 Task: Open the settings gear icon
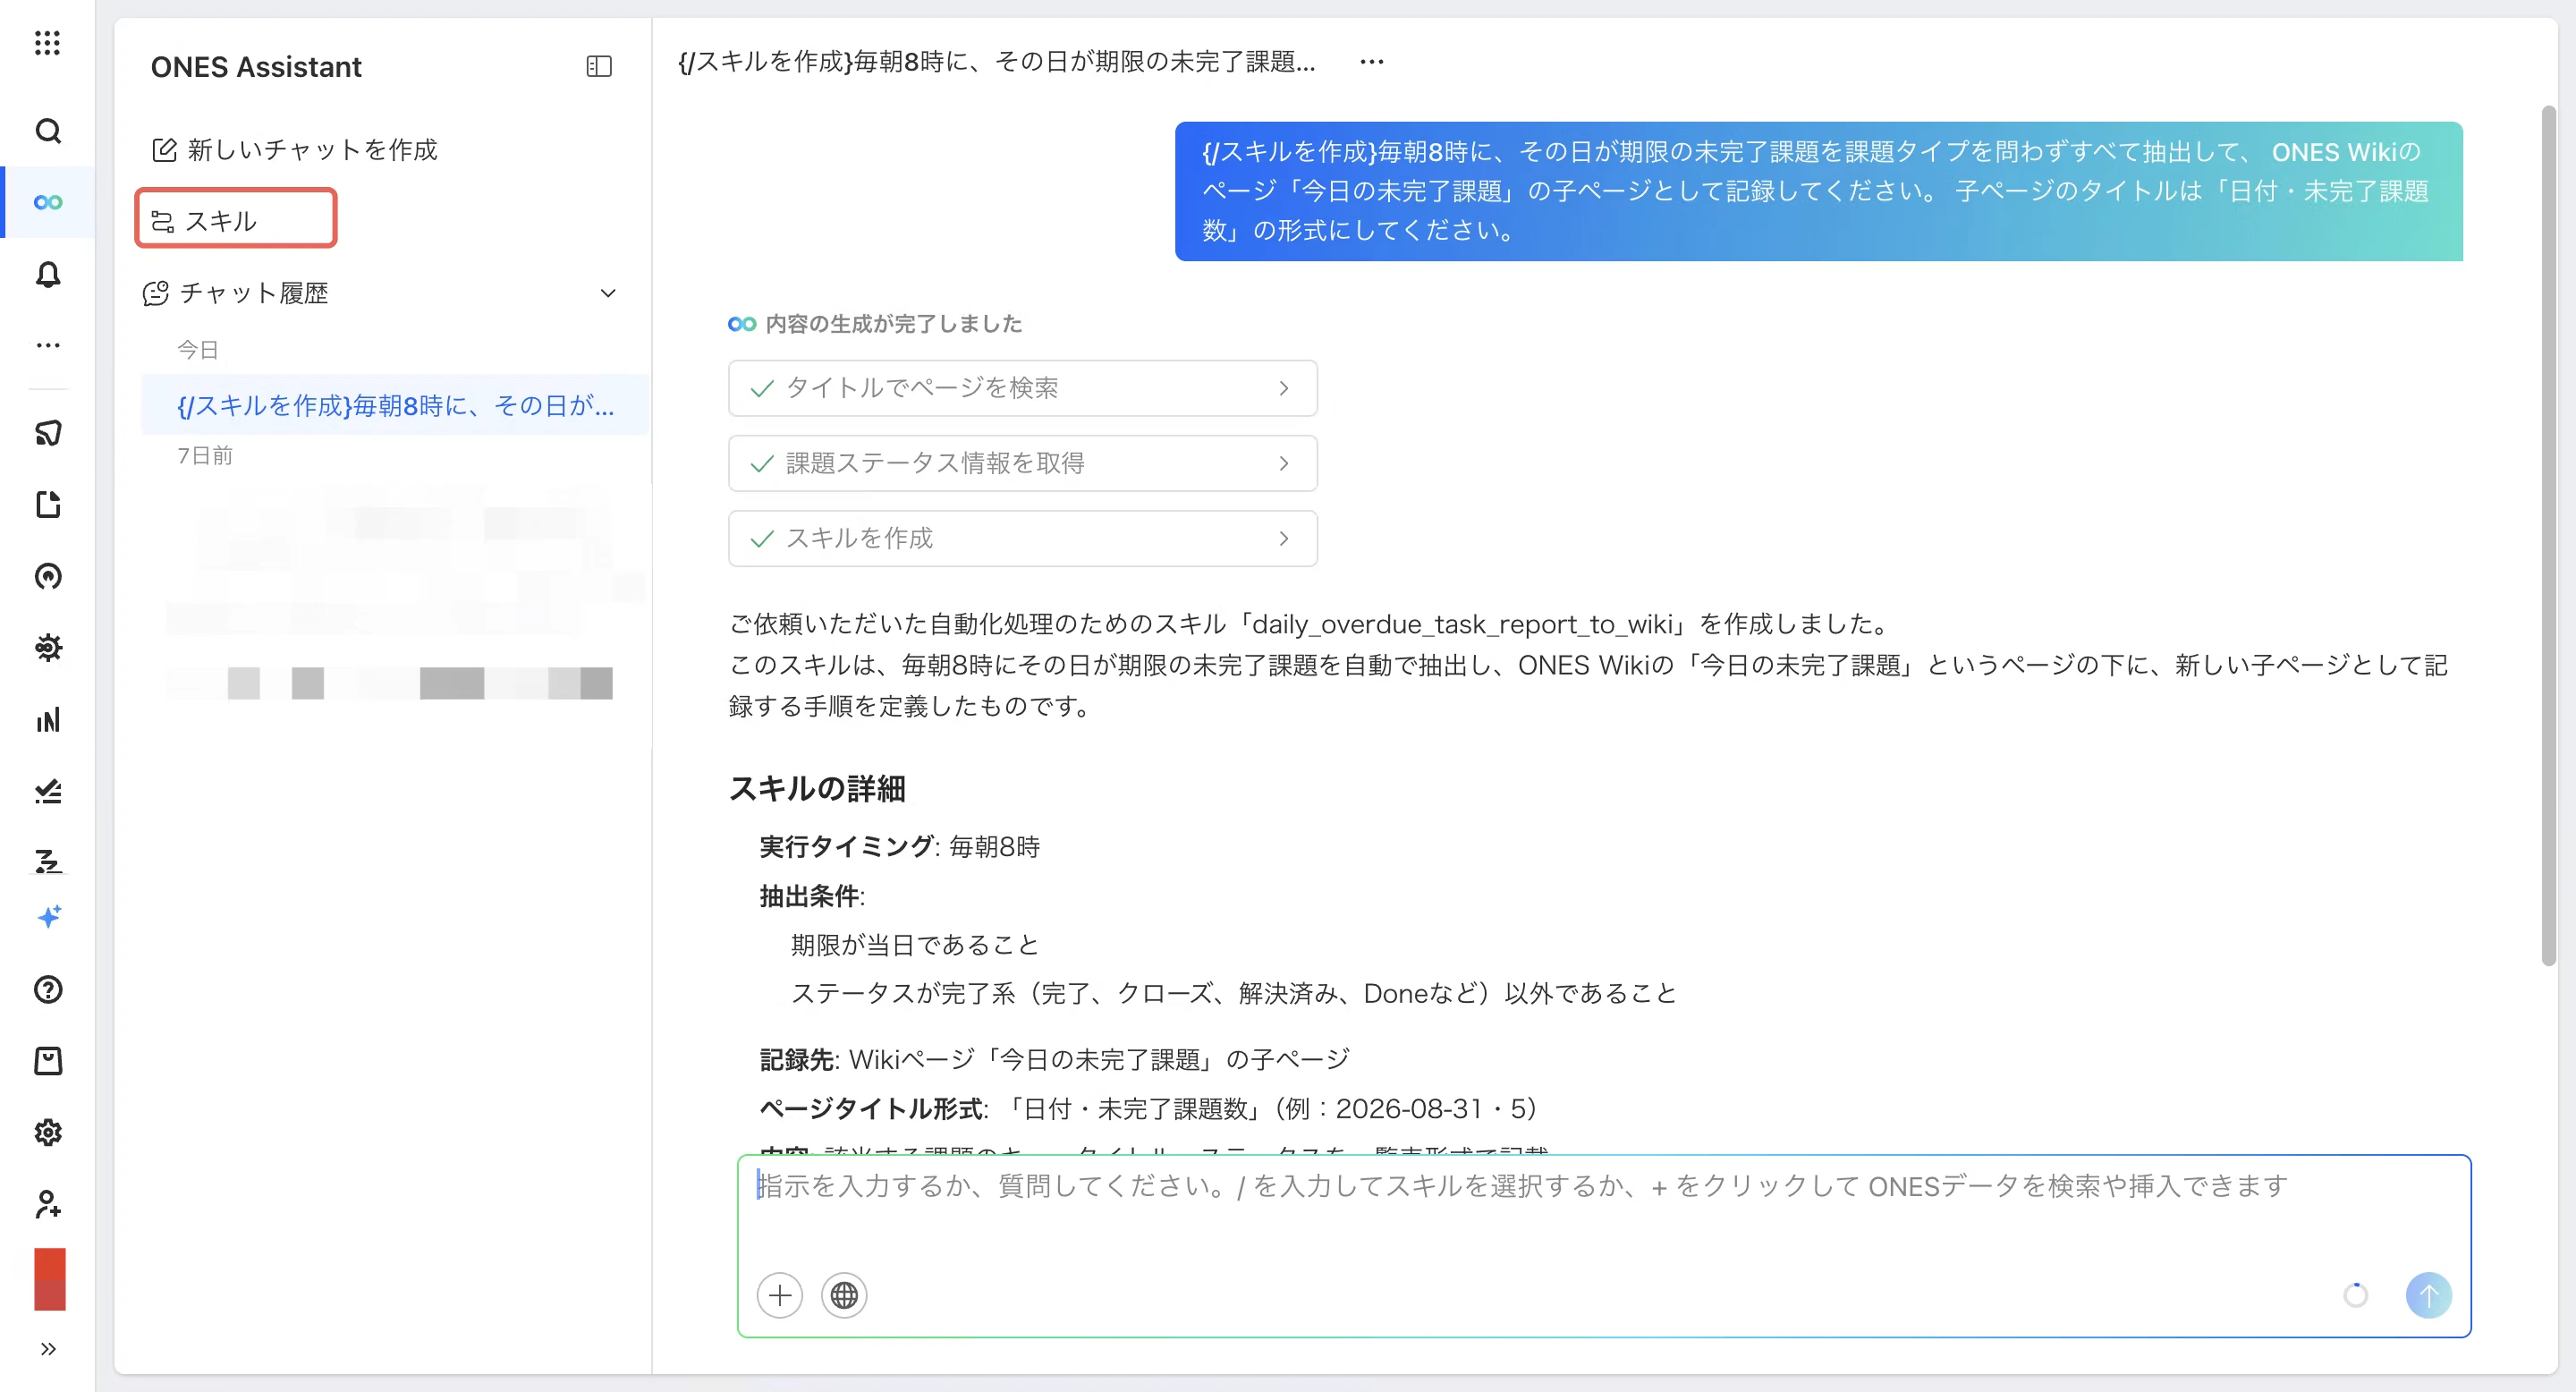coord(48,1132)
